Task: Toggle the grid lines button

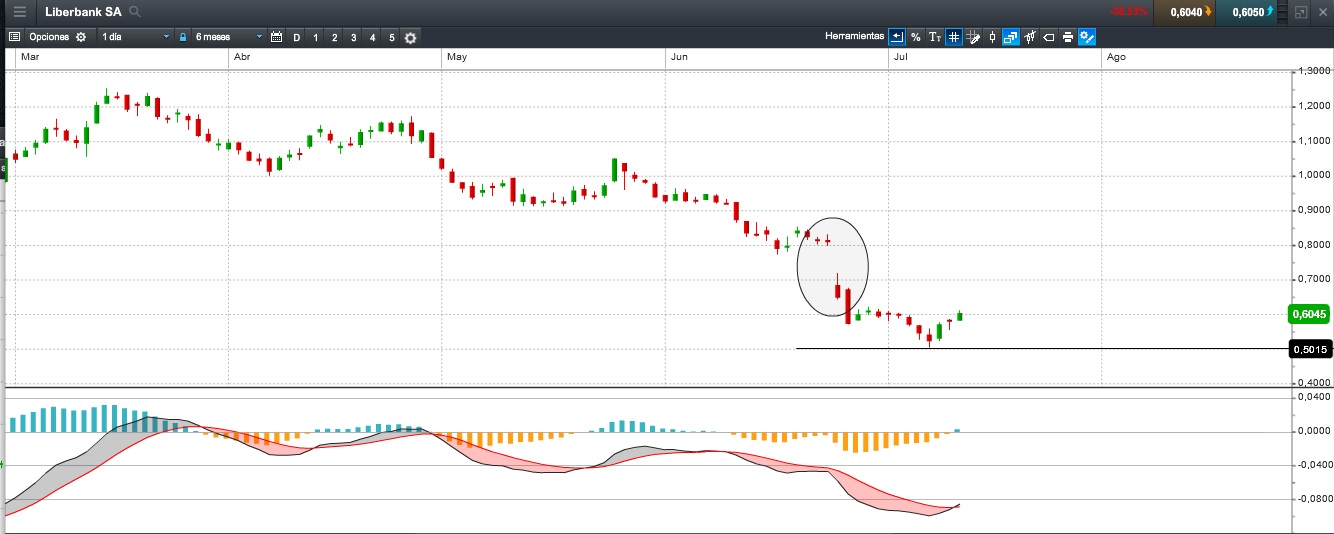Action: 954,37
